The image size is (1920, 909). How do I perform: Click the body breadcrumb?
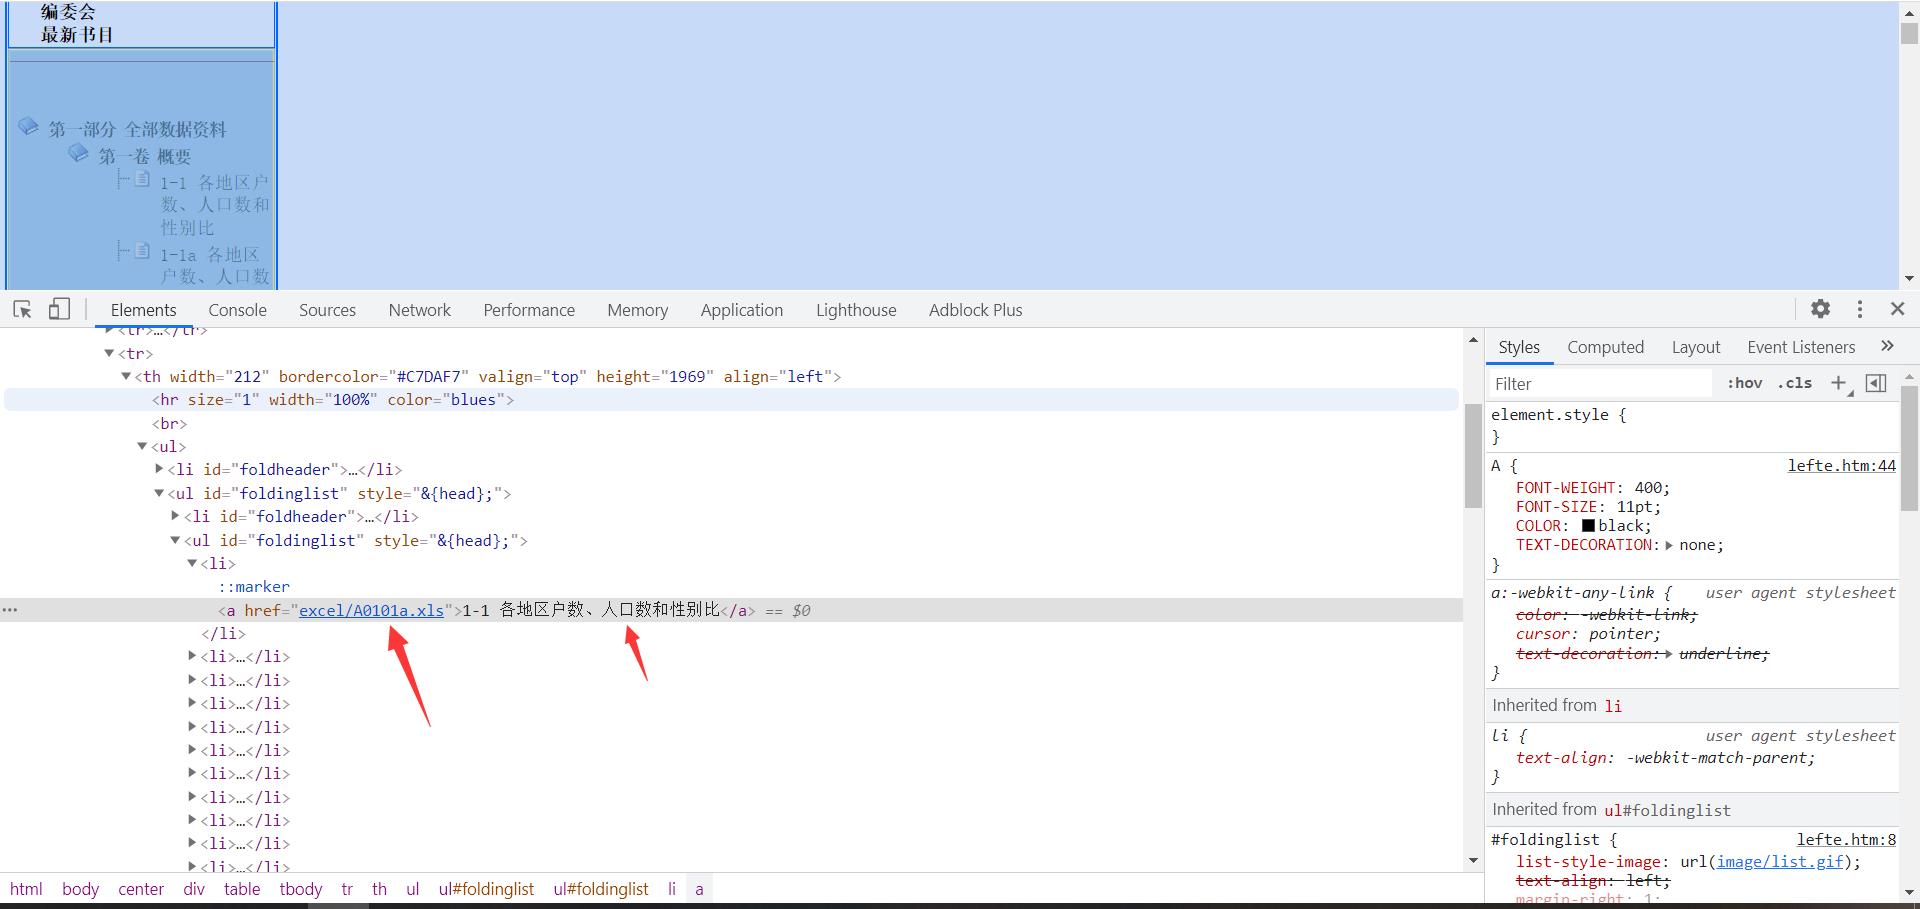pyautogui.click(x=80, y=889)
